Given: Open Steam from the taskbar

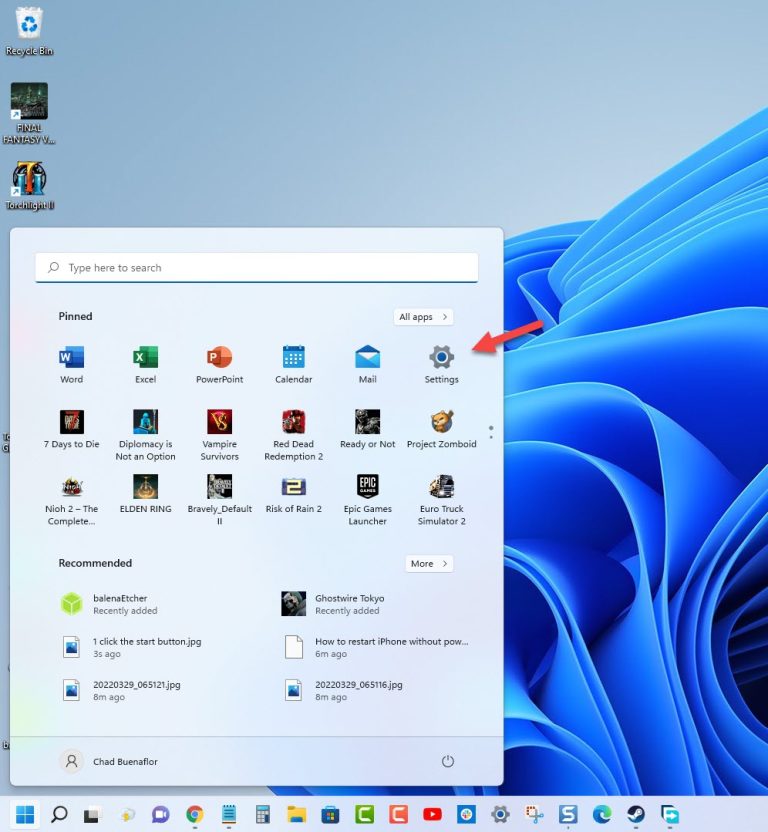Looking at the screenshot, I should point(636,814).
